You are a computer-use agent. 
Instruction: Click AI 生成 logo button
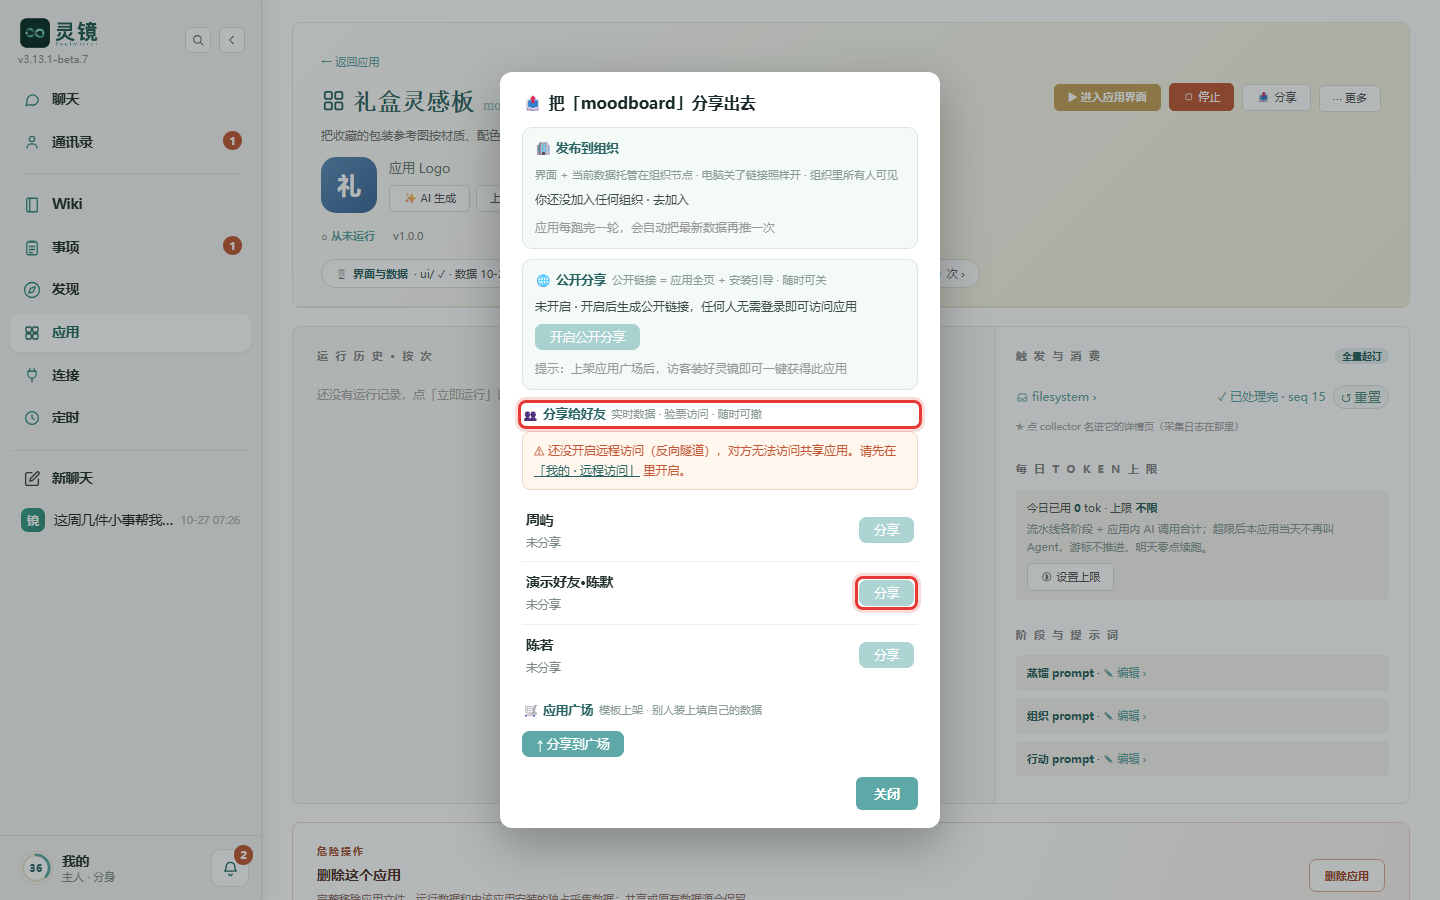click(x=429, y=198)
